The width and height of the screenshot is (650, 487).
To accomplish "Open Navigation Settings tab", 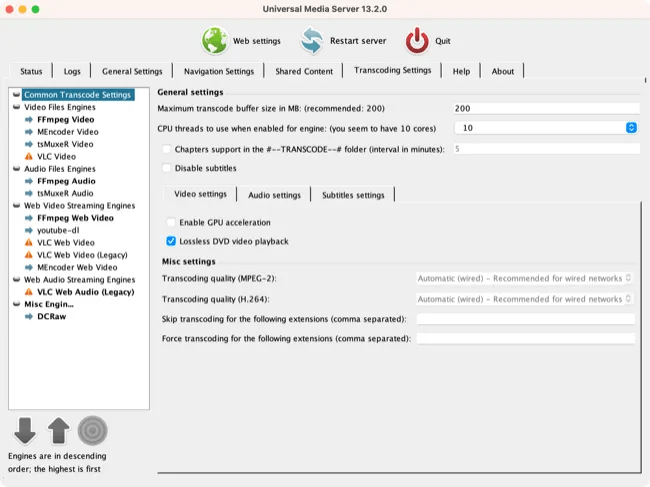I will click(218, 71).
